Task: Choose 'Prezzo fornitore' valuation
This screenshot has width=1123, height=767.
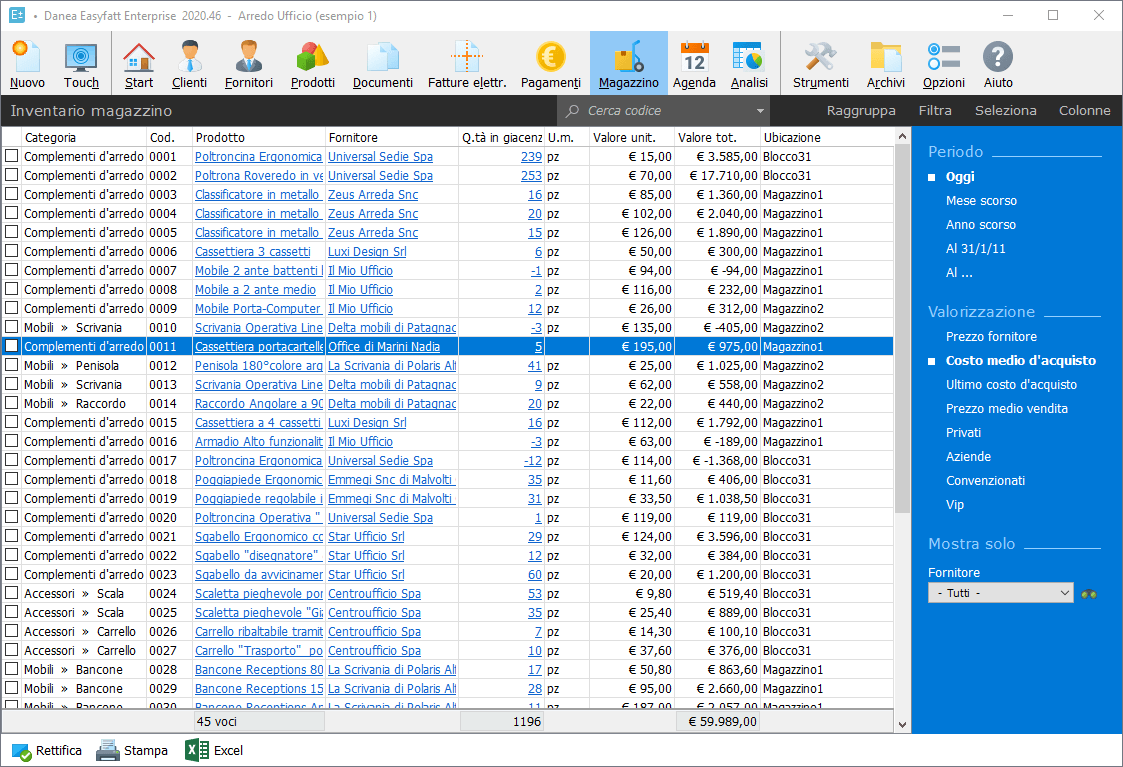Action: tap(991, 337)
